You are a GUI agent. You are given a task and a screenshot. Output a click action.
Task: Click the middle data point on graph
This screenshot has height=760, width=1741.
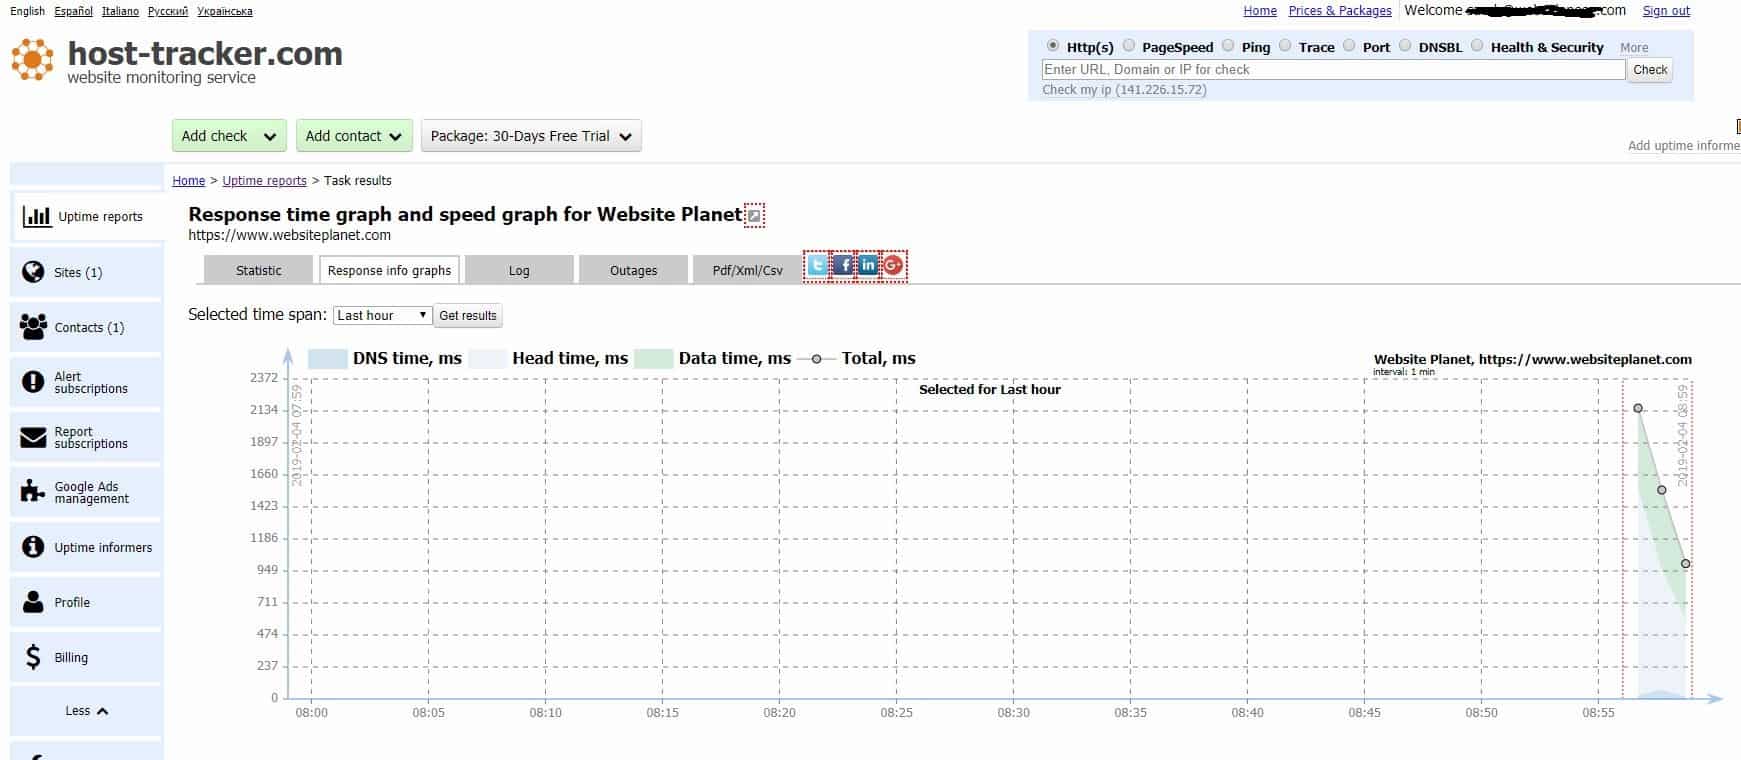[x=1662, y=490]
